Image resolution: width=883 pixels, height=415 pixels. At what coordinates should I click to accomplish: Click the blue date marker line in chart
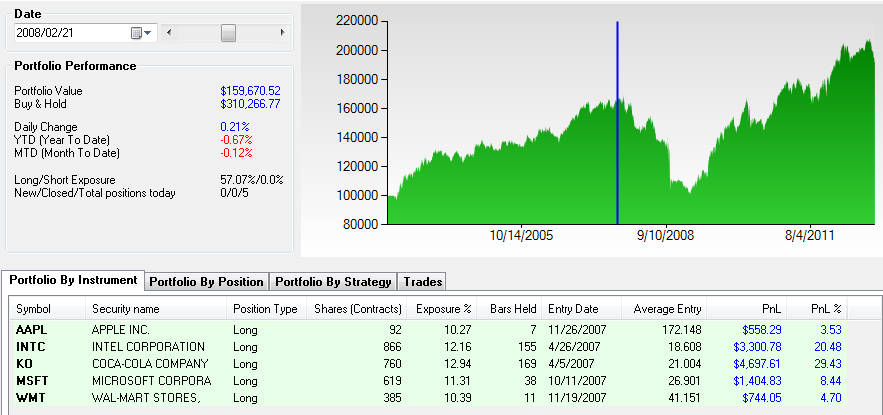[617, 120]
